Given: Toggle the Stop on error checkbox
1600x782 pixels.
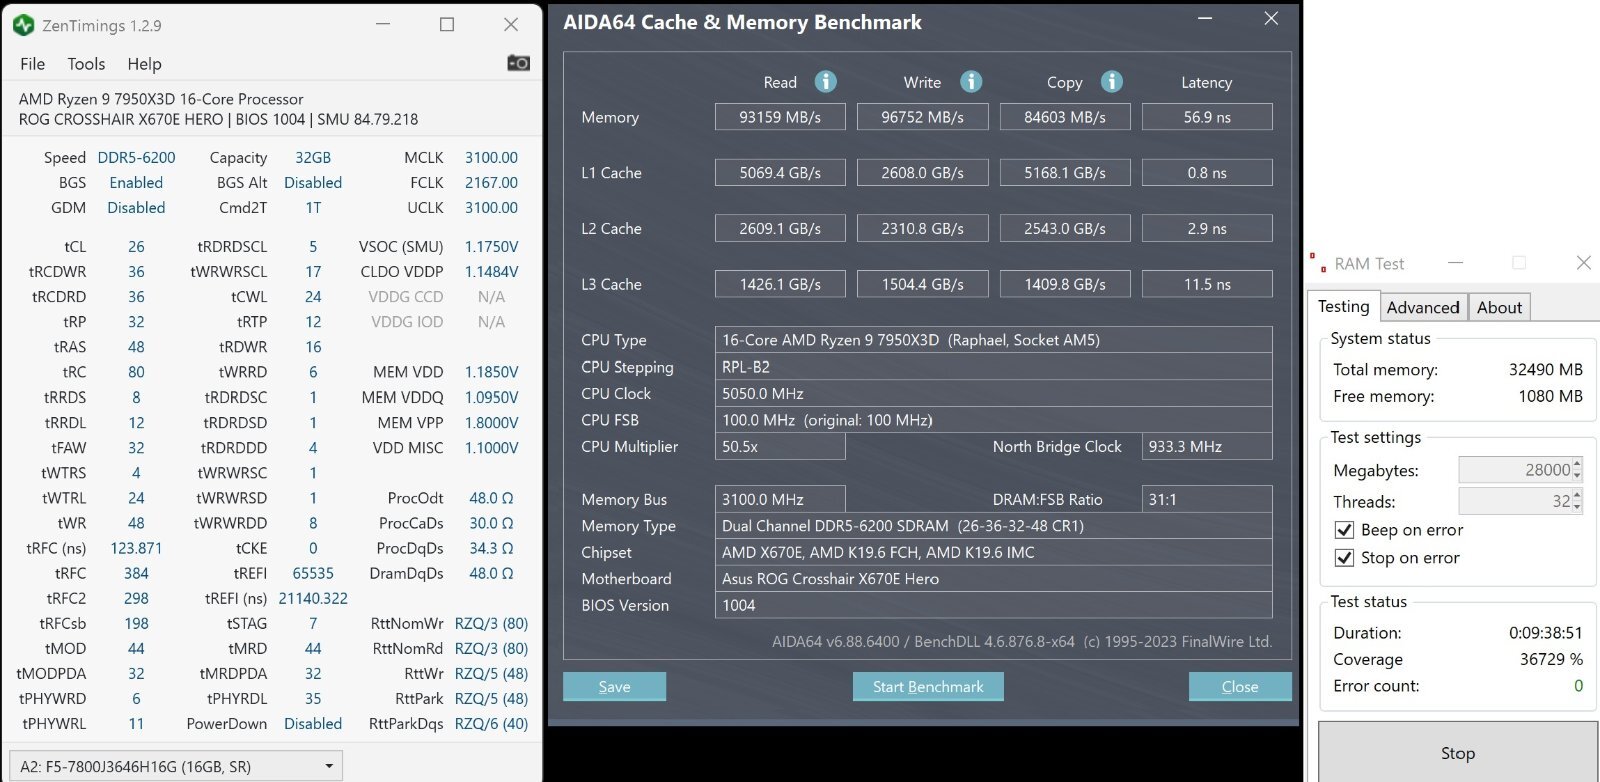Looking at the screenshot, I should pyautogui.click(x=1345, y=558).
